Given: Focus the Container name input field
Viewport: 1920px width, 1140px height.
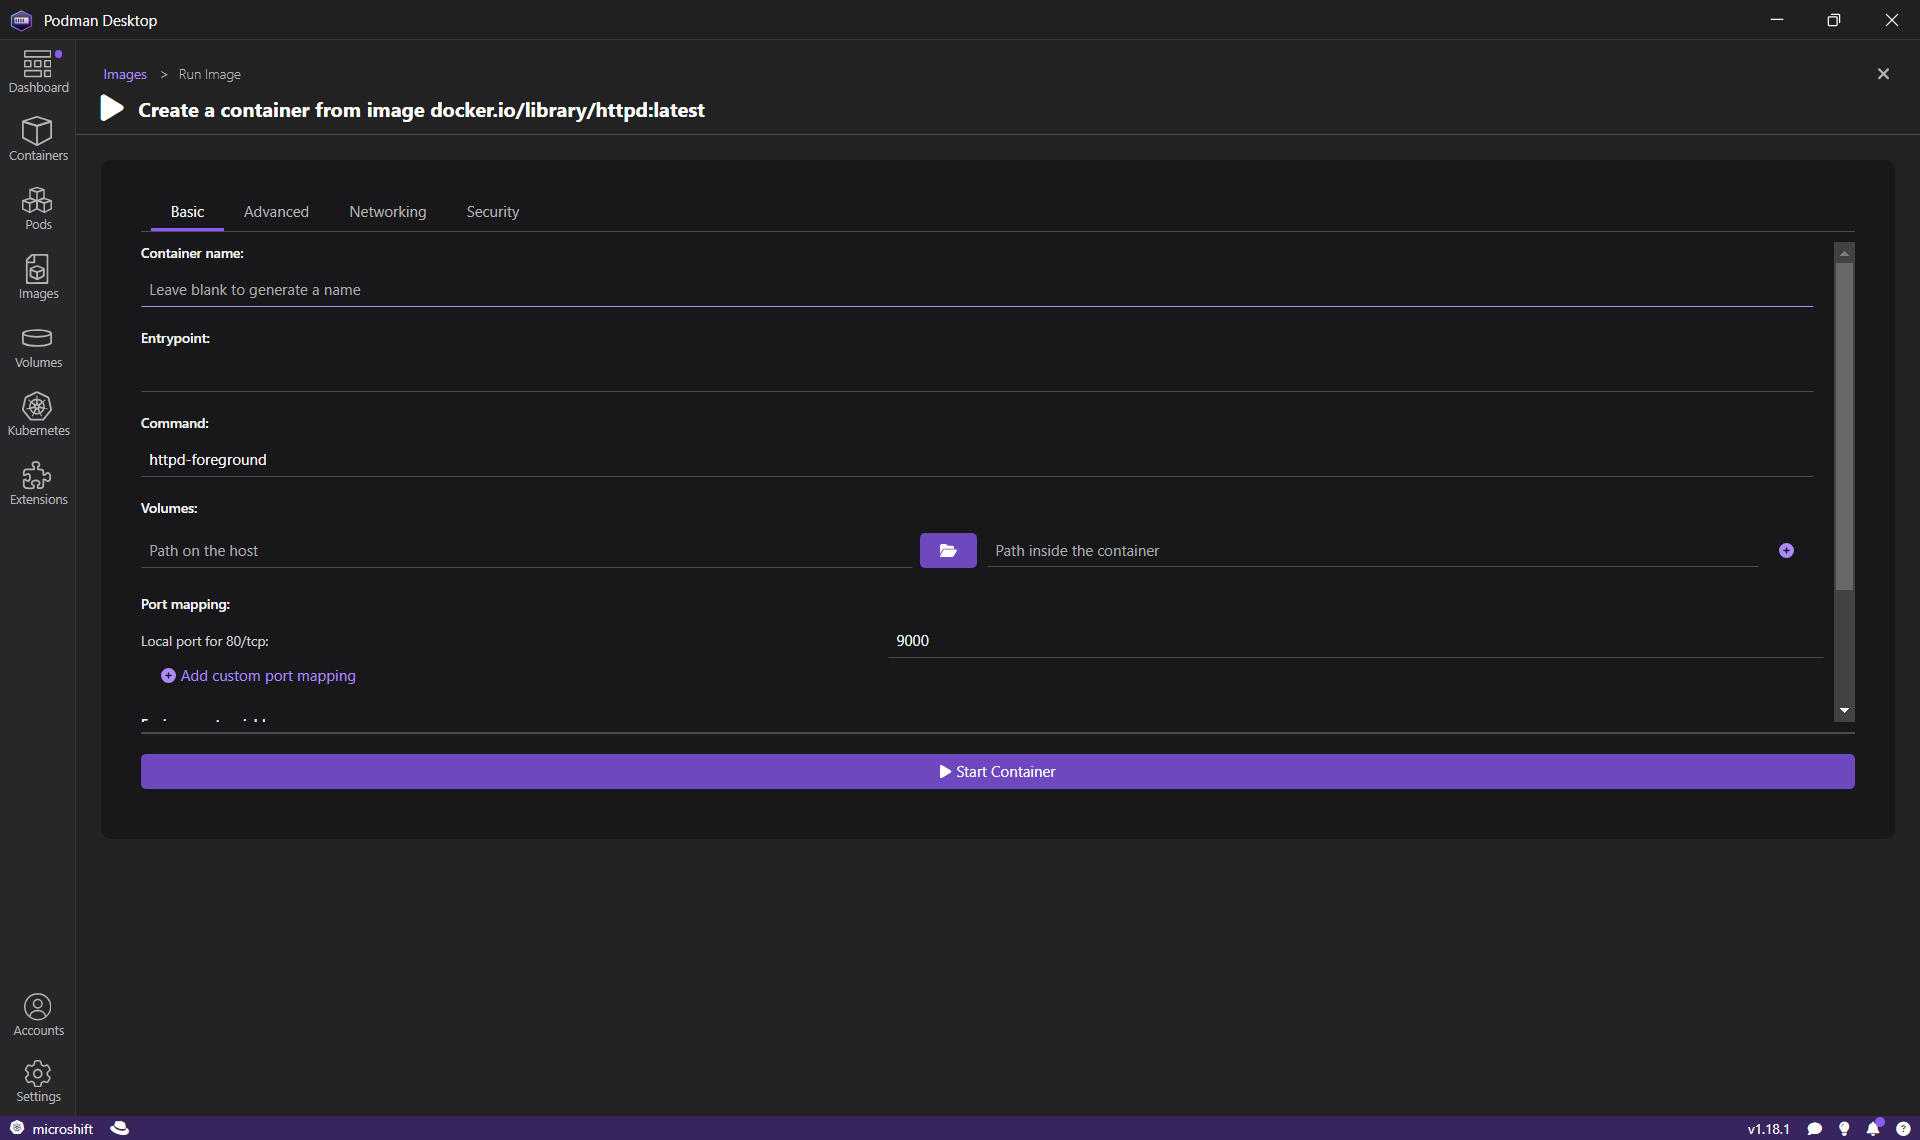Looking at the screenshot, I should tap(975, 290).
